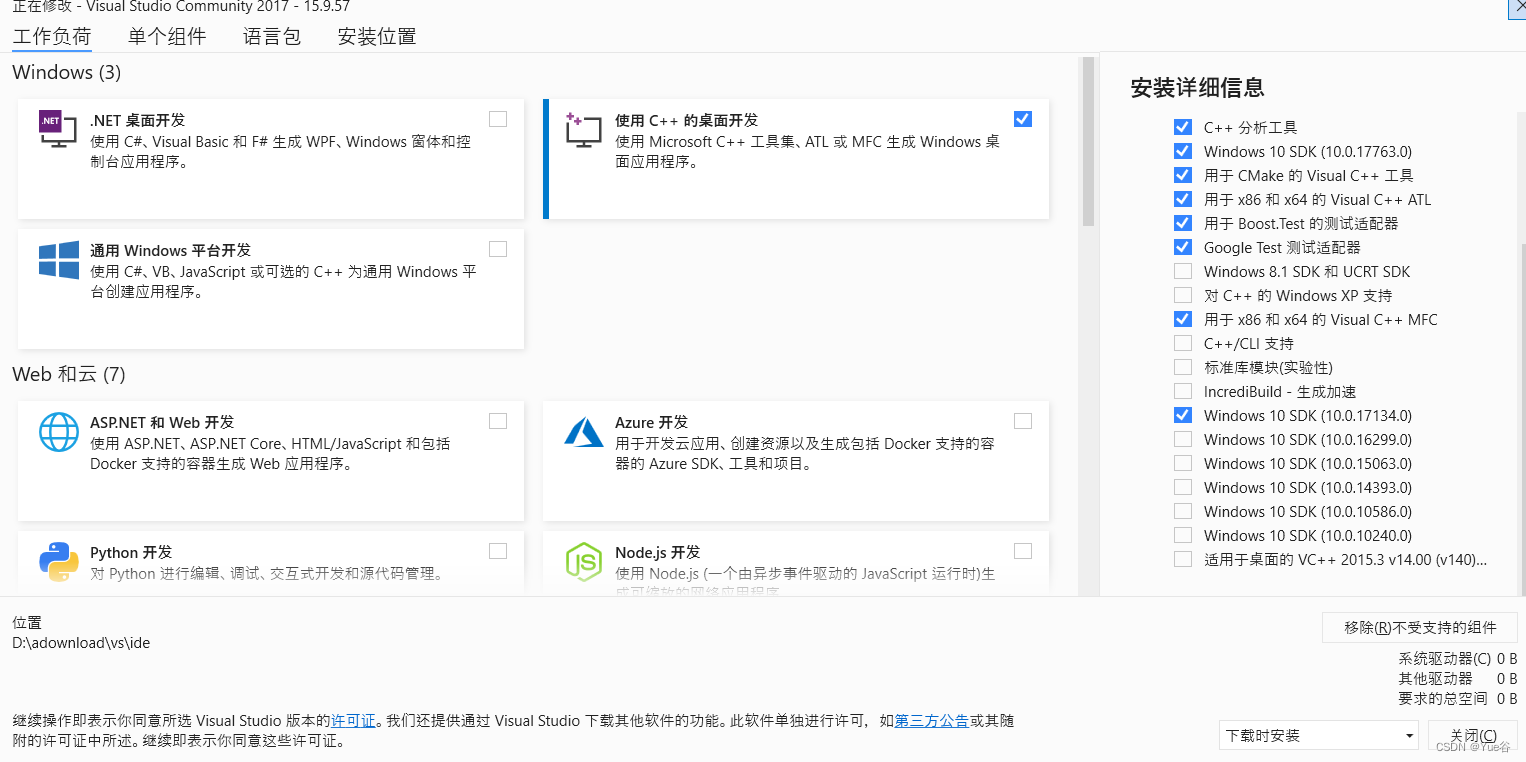1526x762 pixels.
Task: Uncheck Visual C++ ATL for x86 and x64
Action: (1183, 199)
